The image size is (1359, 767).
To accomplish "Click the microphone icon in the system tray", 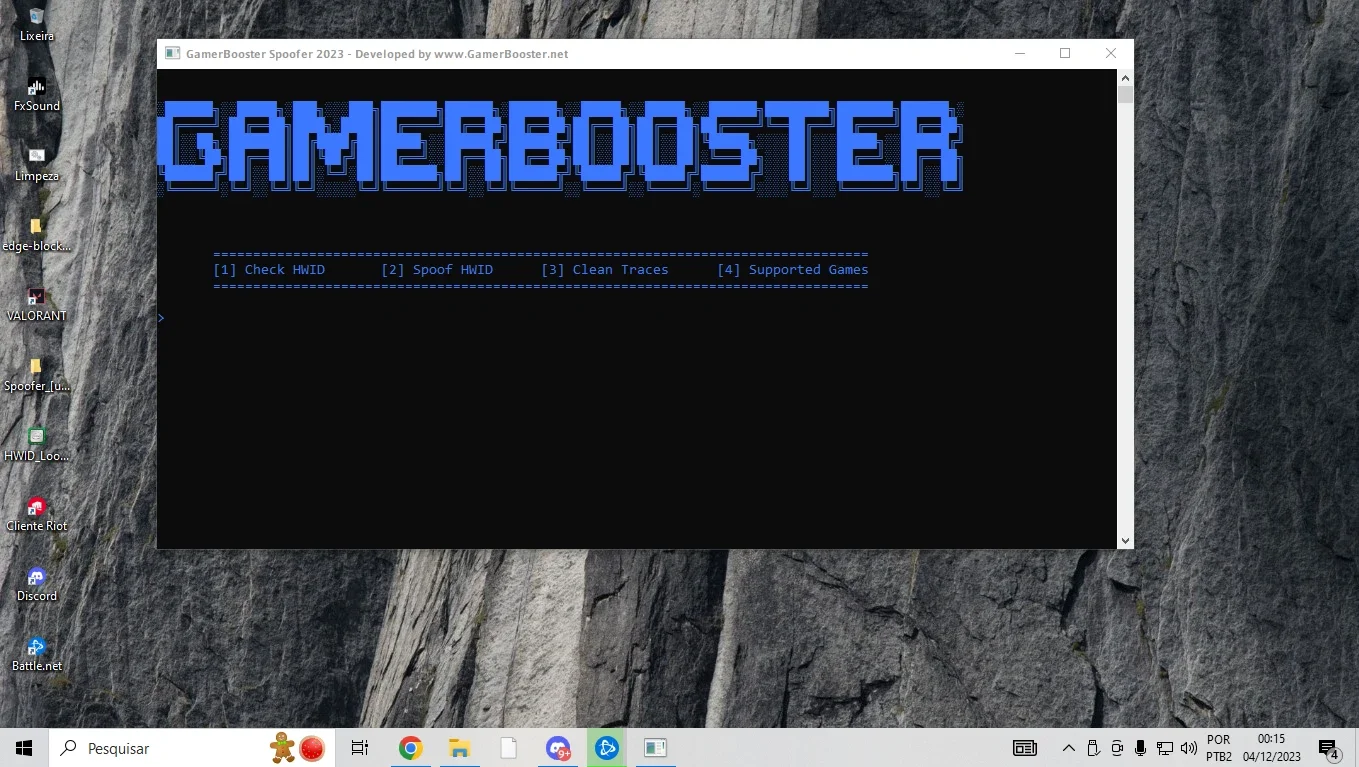I will [x=1140, y=748].
